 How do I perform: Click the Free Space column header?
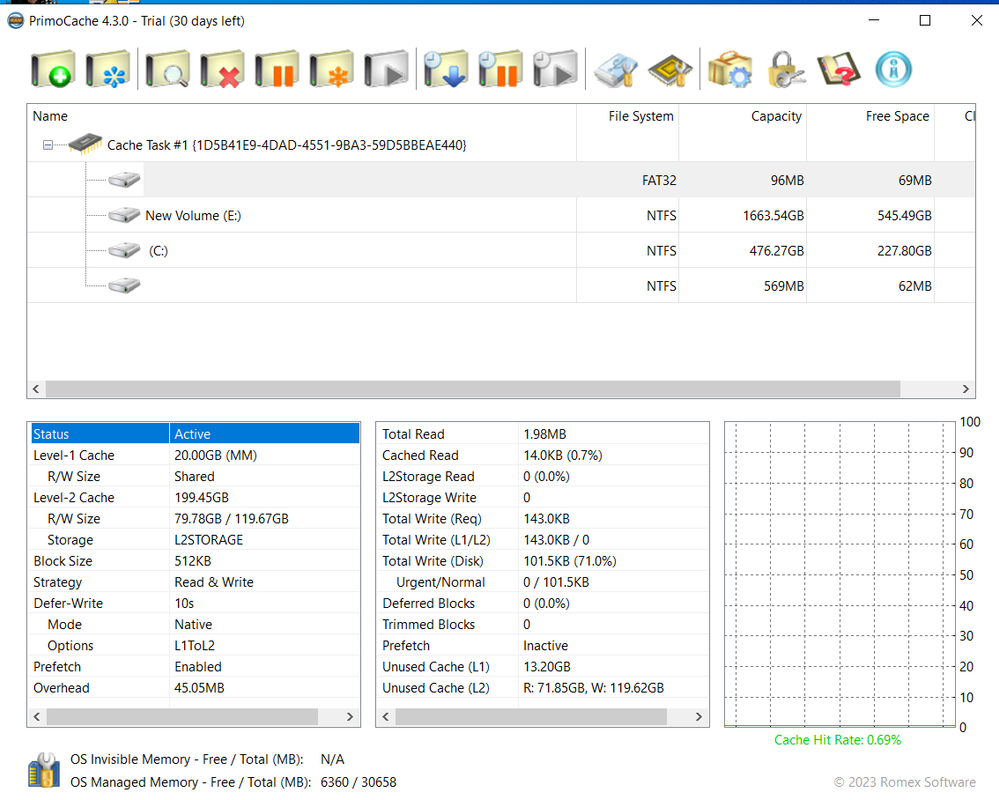tap(871, 116)
